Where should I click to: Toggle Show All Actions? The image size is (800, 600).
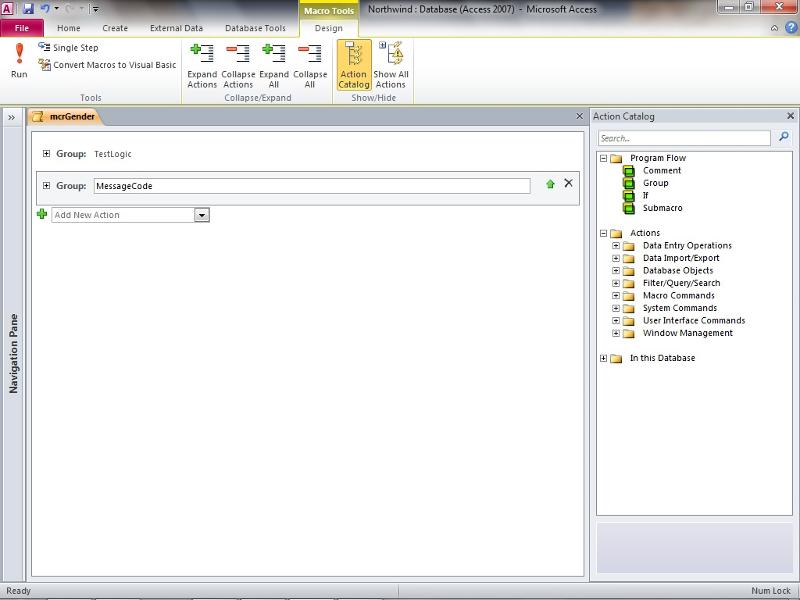tap(391, 65)
